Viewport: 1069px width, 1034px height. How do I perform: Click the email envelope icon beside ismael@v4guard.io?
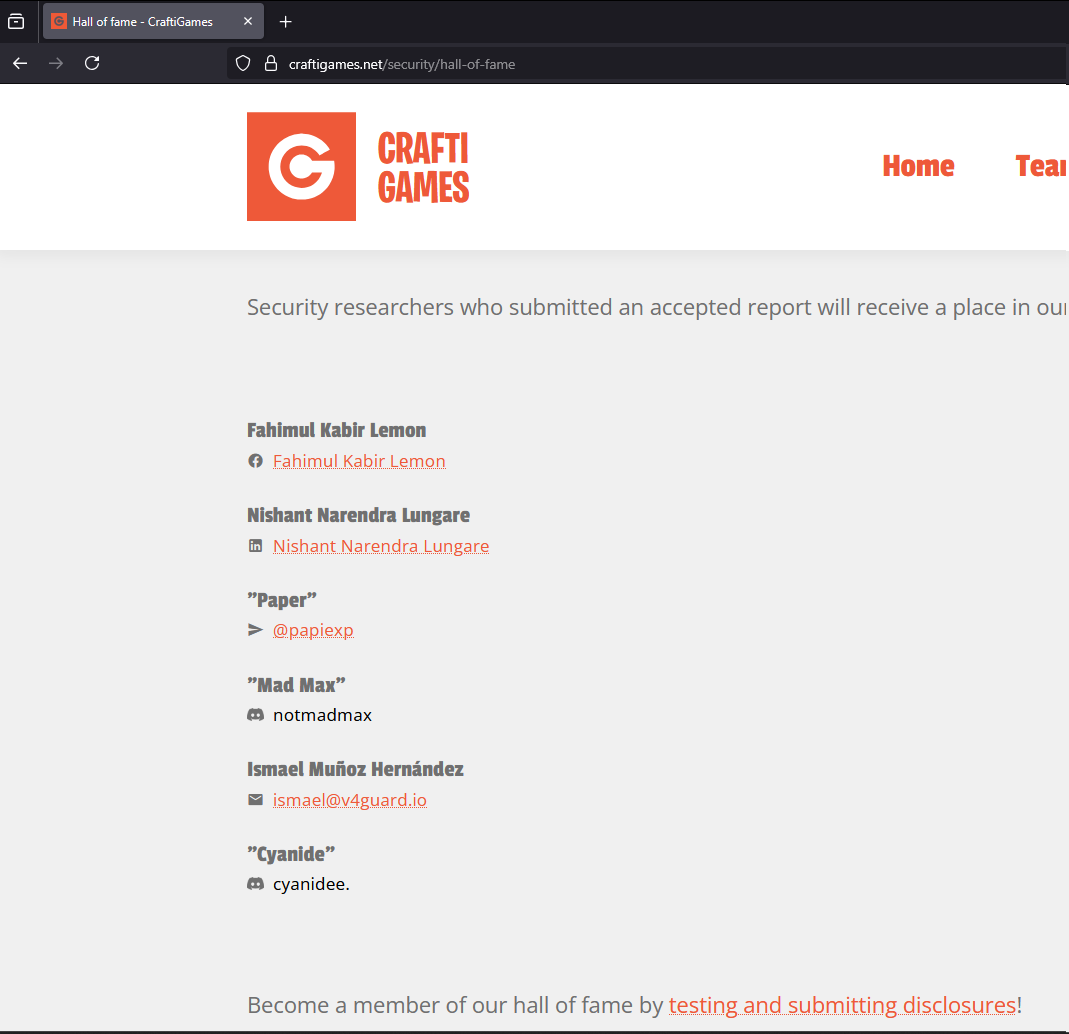[x=256, y=800]
